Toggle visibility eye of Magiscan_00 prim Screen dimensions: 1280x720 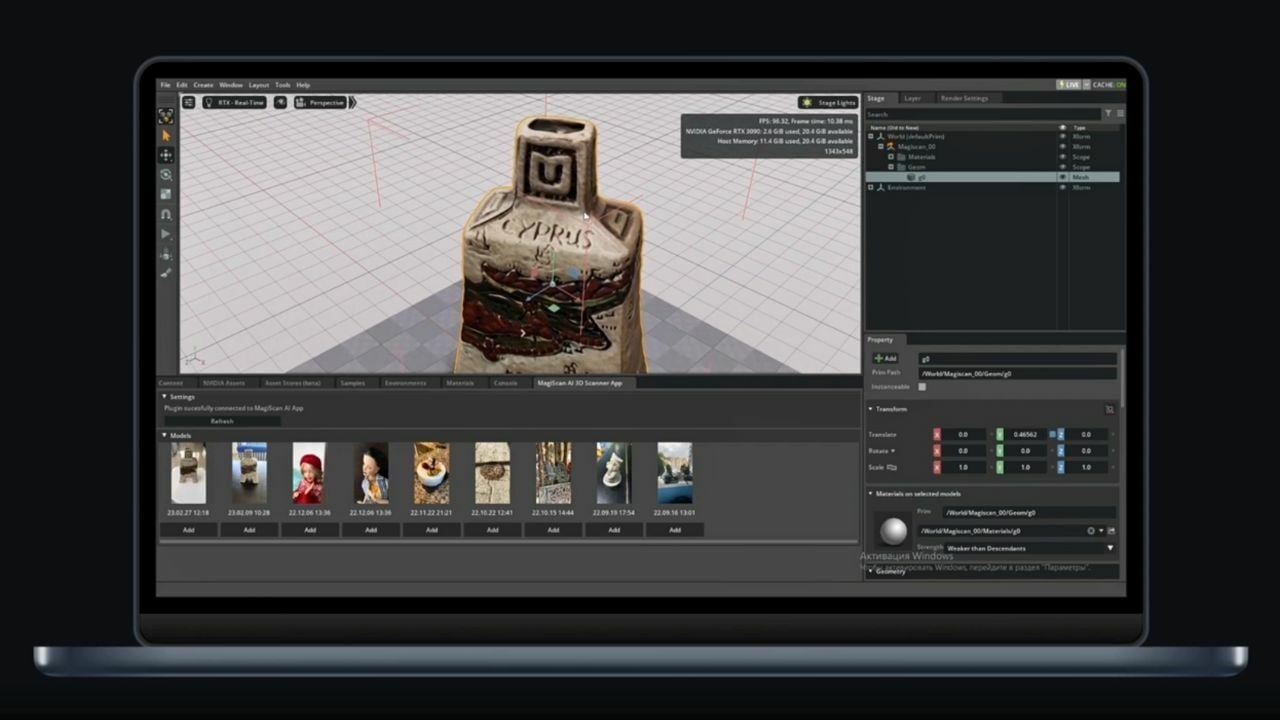coord(1062,146)
